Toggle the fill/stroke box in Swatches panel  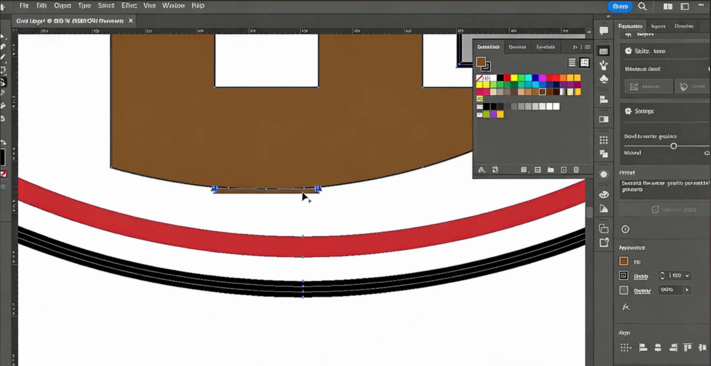coord(482,63)
